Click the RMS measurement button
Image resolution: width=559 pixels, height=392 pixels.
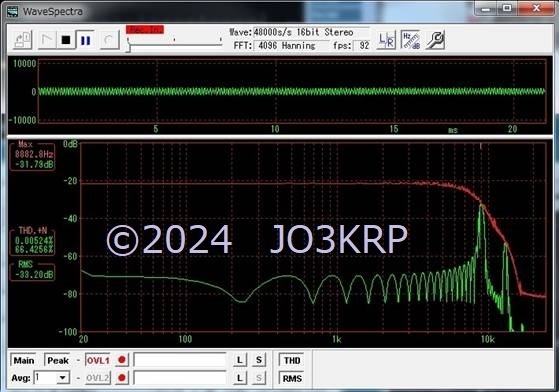(292, 378)
